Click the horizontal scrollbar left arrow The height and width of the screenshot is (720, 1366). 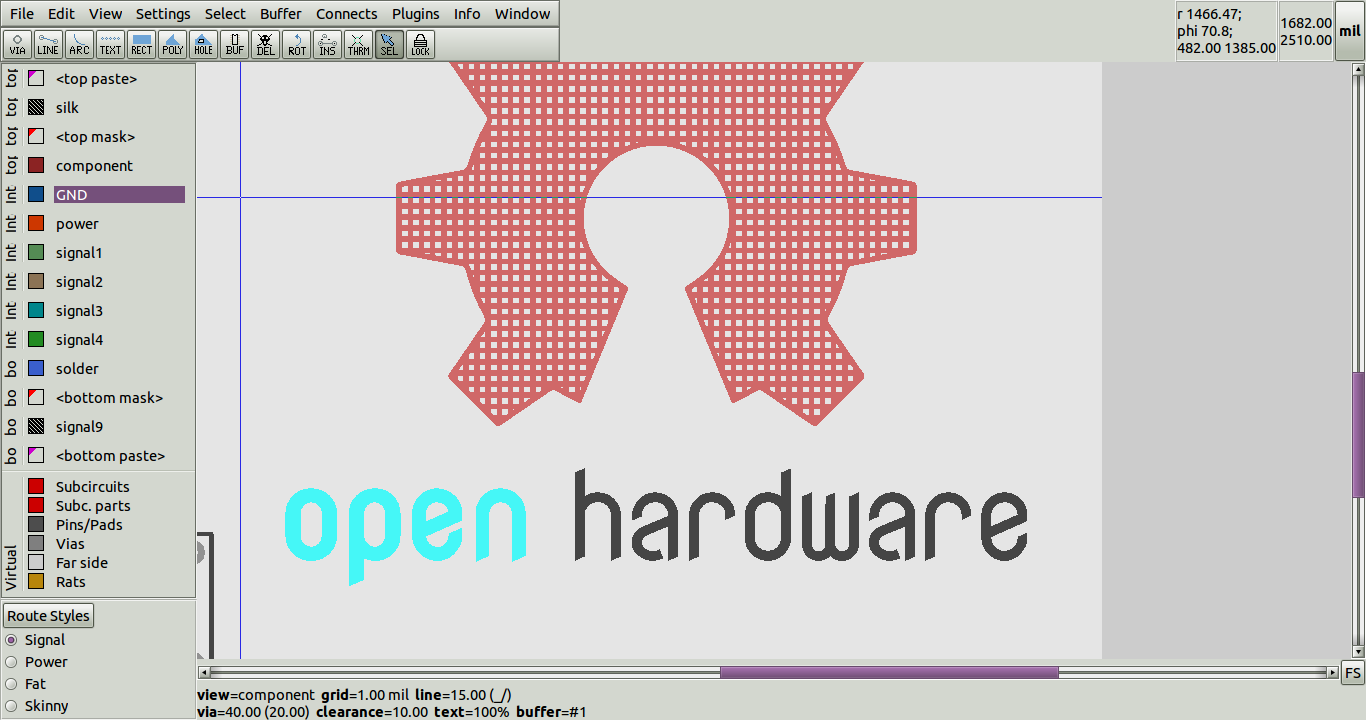click(x=204, y=672)
